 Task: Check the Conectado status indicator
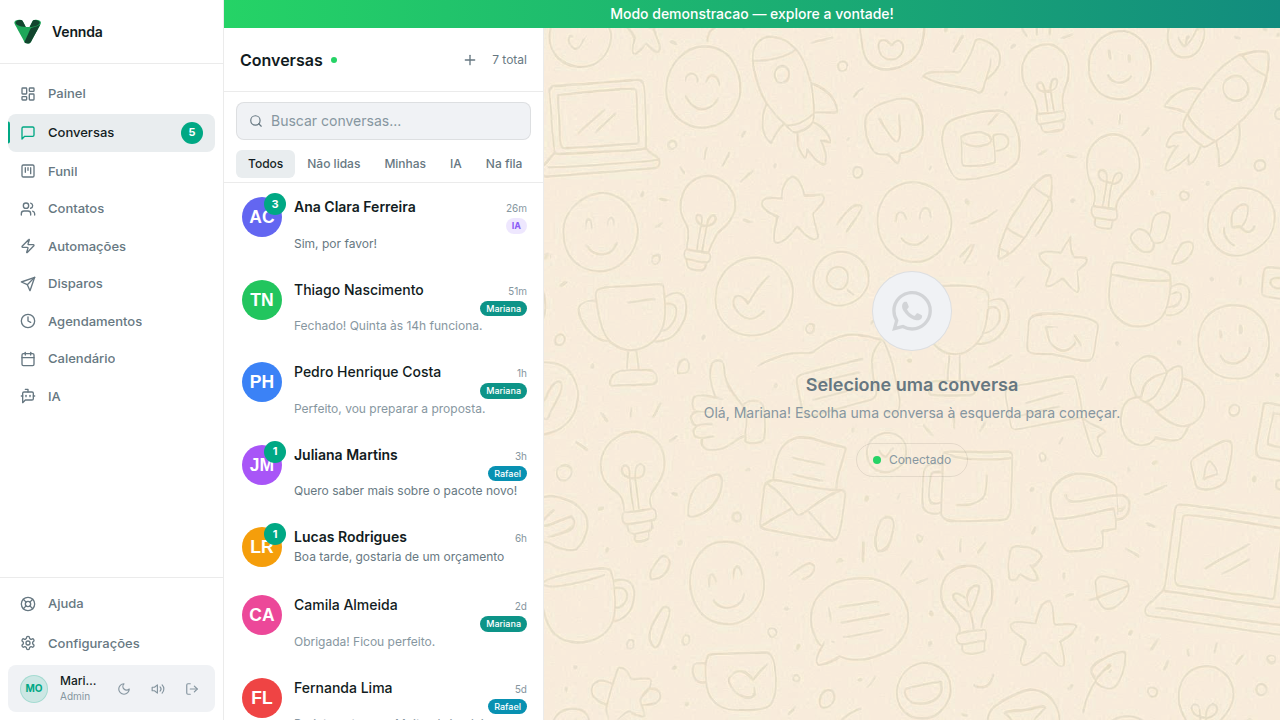coord(911,459)
